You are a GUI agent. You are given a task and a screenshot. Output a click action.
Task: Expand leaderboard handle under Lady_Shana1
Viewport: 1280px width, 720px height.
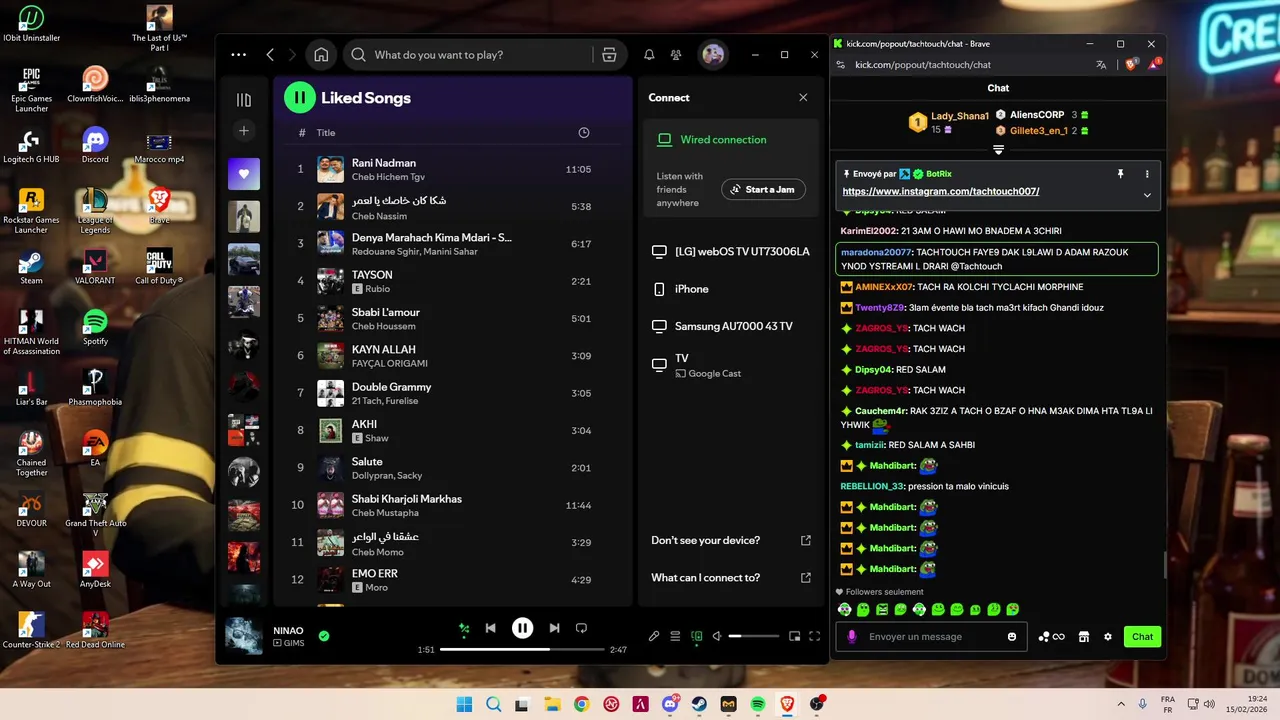998,150
